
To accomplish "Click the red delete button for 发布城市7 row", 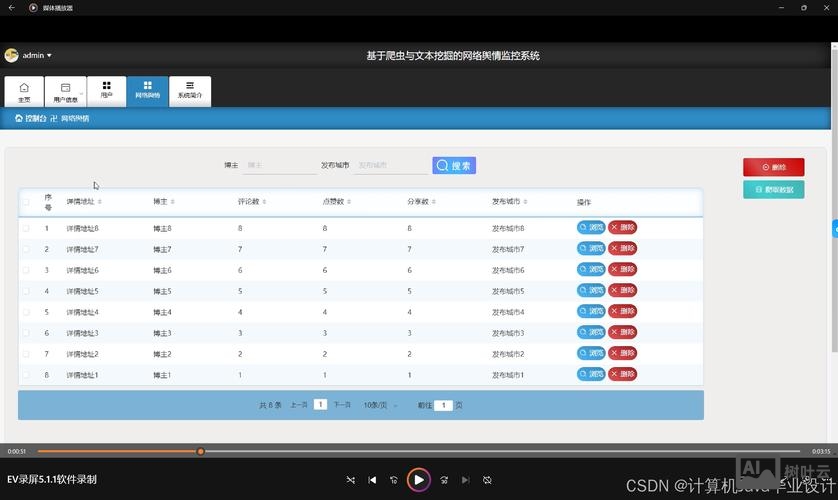I will coord(623,248).
